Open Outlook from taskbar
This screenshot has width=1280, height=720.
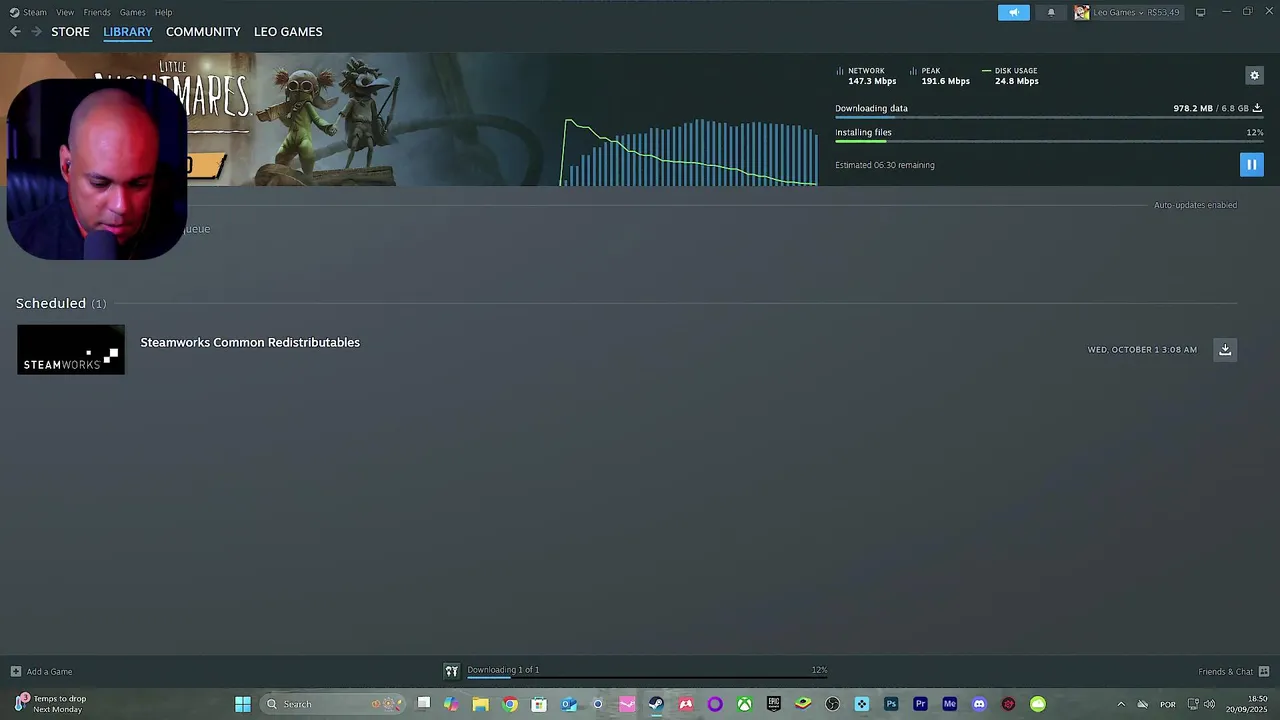(x=568, y=704)
